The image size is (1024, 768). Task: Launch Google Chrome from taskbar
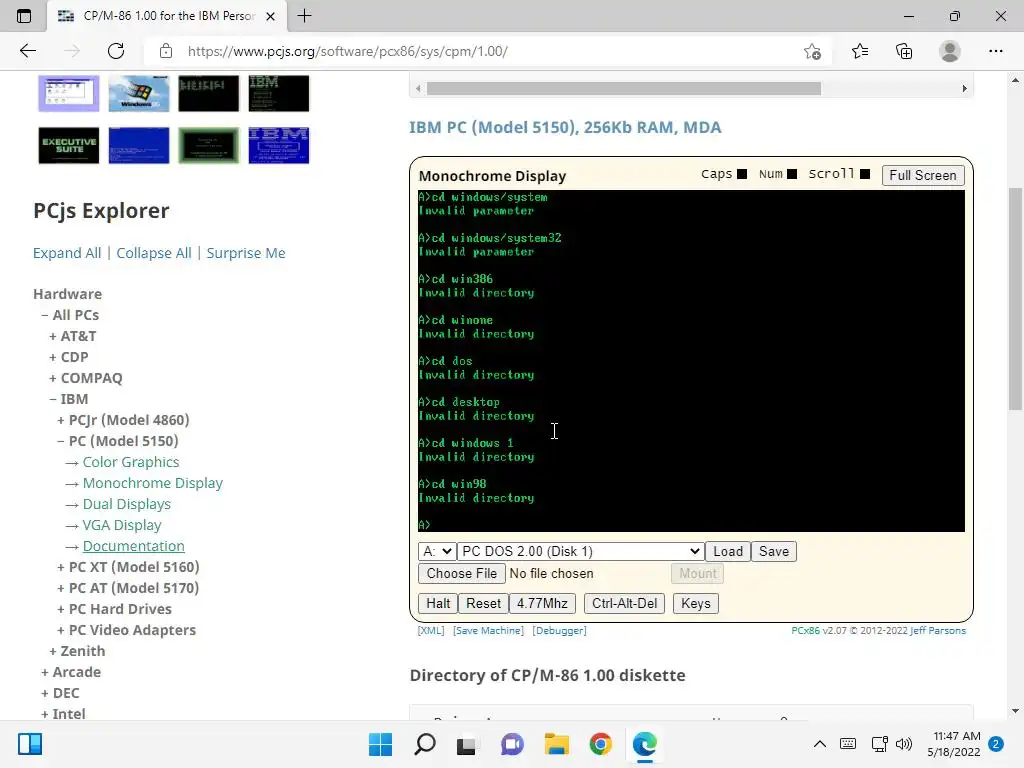point(600,744)
